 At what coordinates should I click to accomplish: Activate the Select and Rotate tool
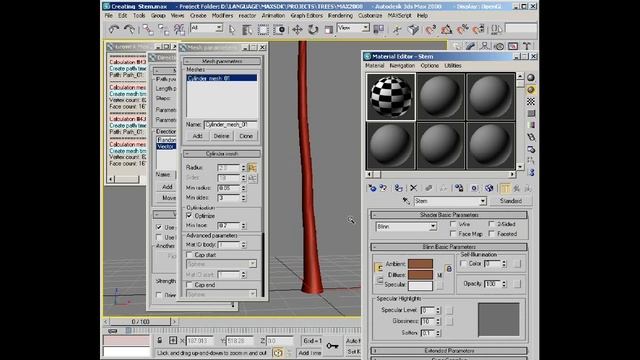[x=313, y=29]
